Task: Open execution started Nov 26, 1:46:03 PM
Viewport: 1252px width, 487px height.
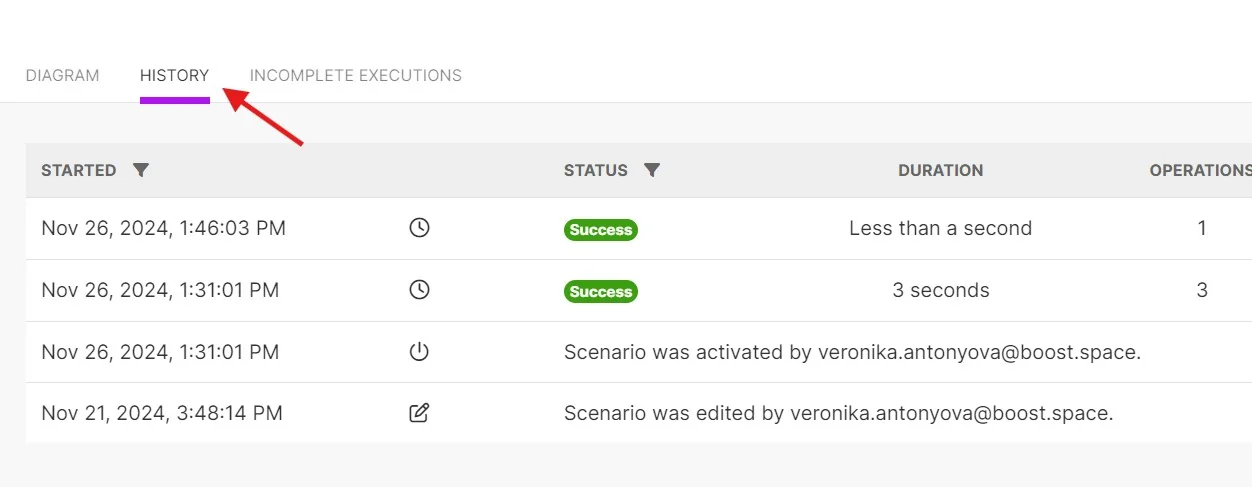Action: click(x=639, y=228)
